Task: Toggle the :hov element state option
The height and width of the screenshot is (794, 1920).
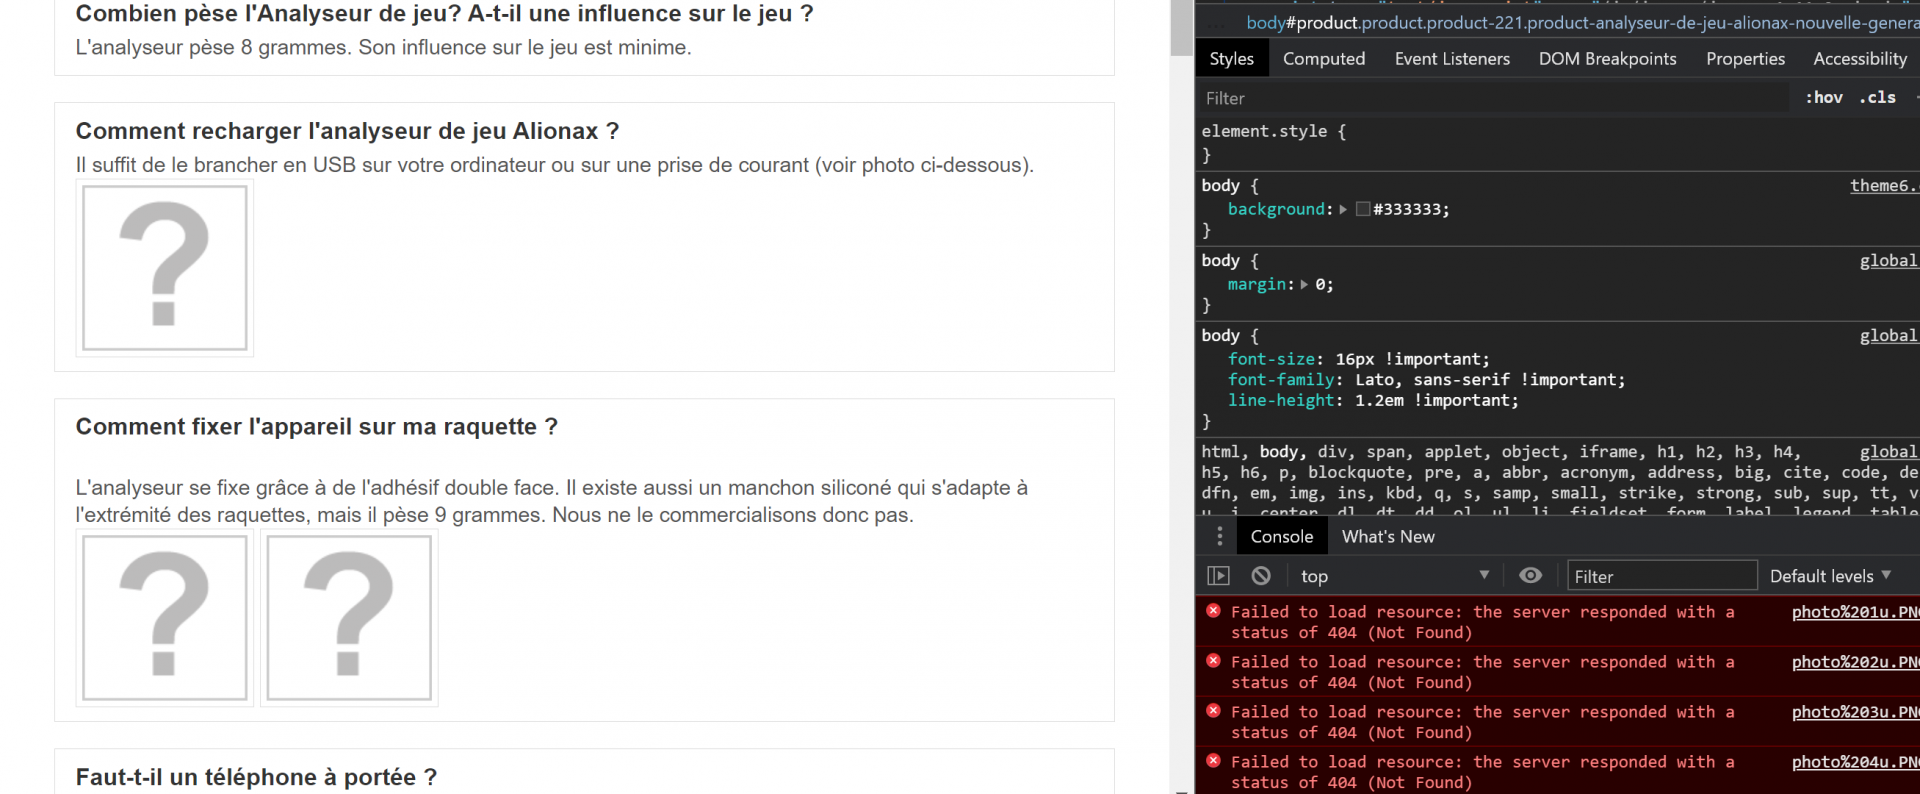Action: [1824, 97]
